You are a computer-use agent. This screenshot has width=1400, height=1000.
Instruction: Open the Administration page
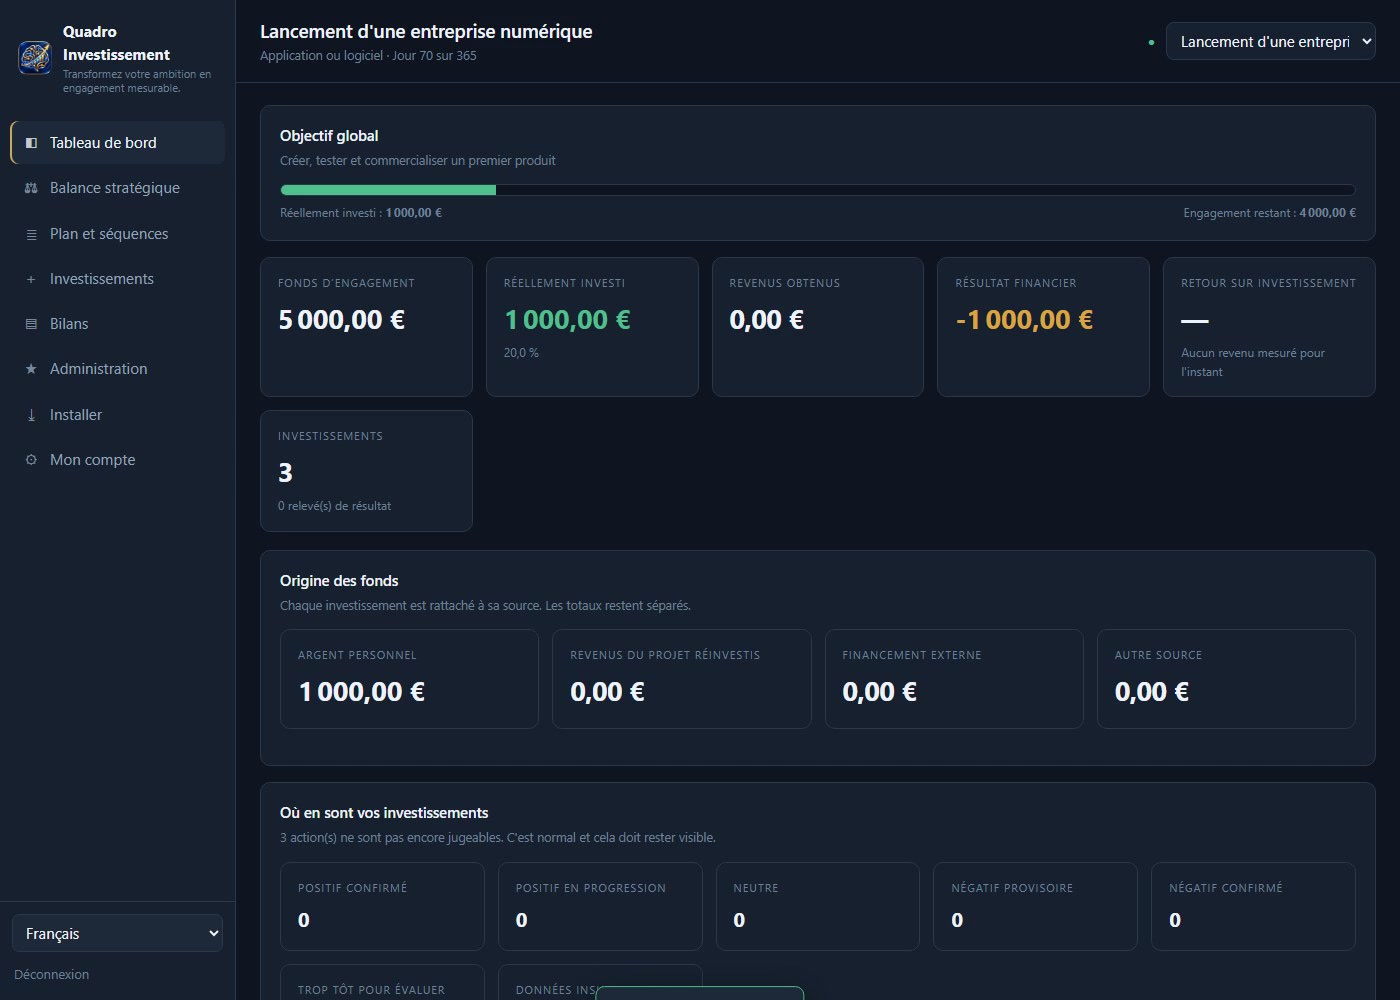click(x=118, y=369)
